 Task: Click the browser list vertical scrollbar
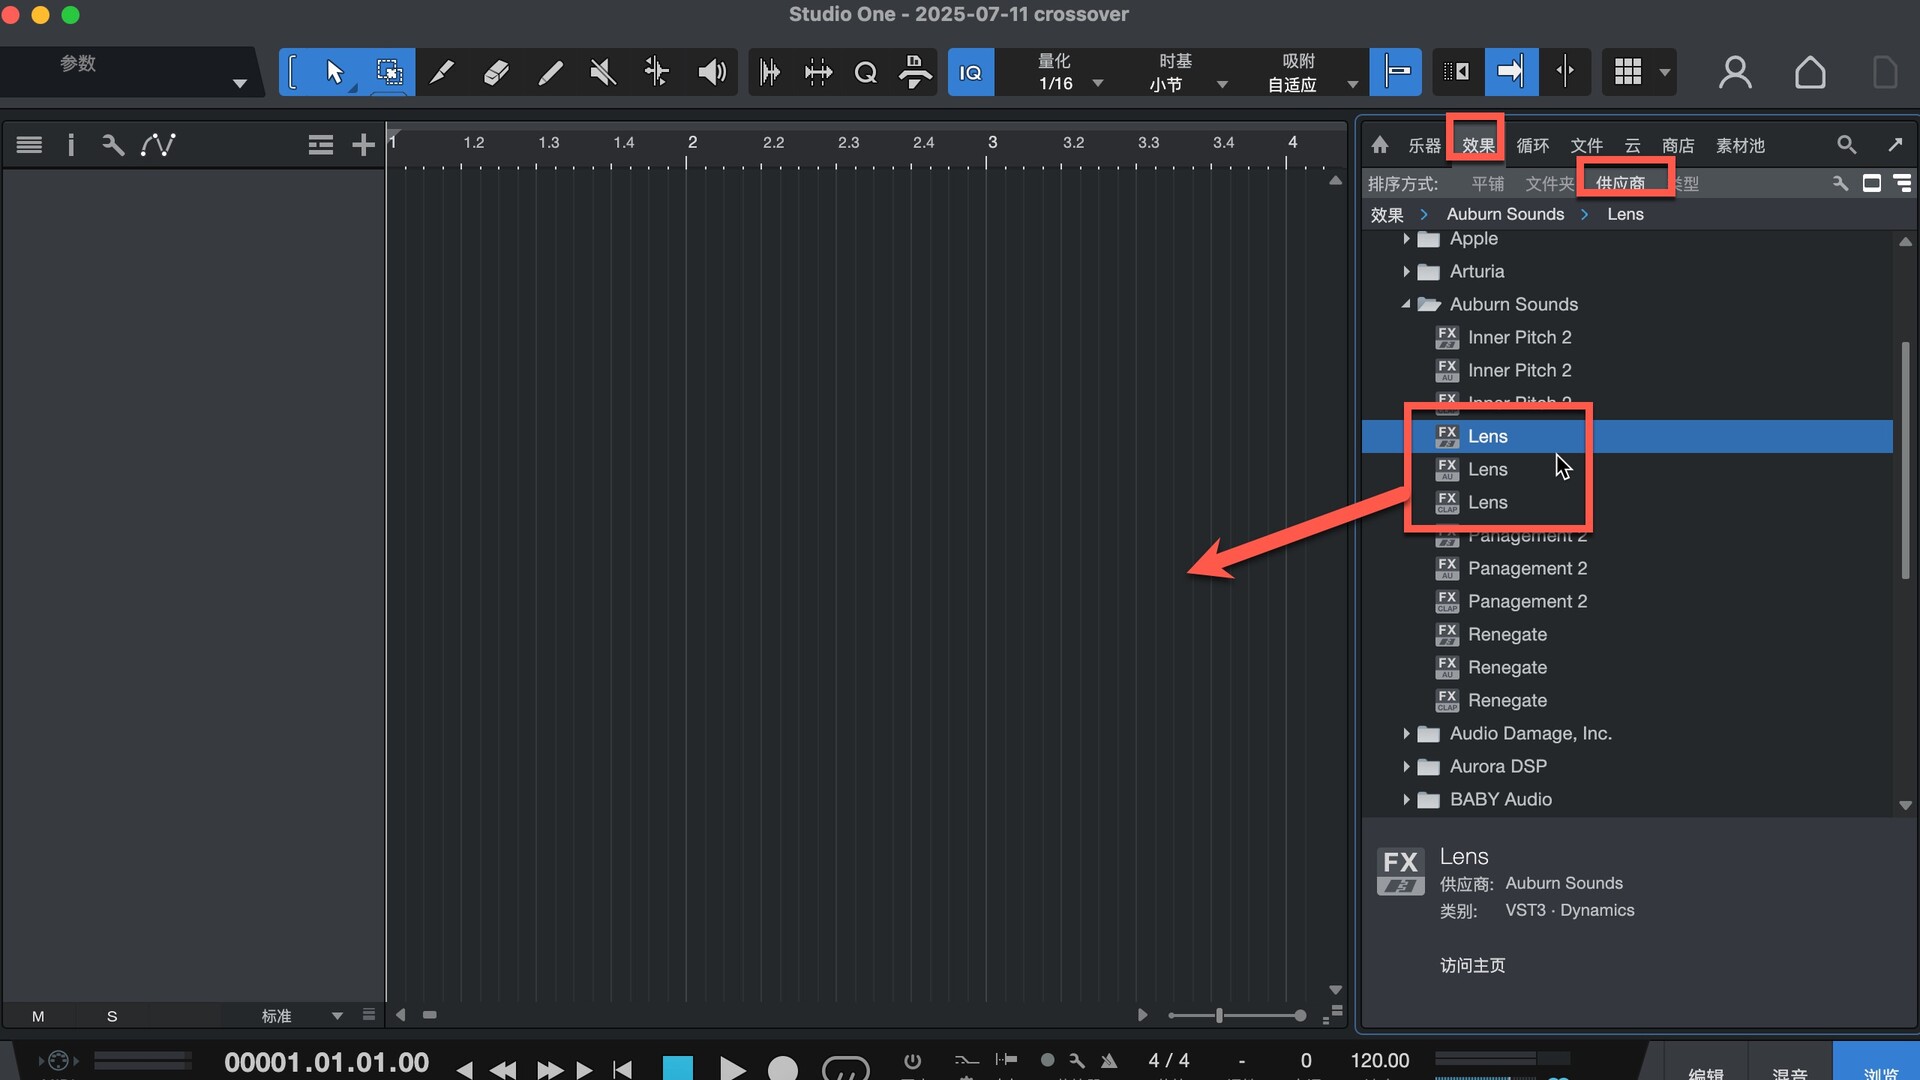(1905, 460)
